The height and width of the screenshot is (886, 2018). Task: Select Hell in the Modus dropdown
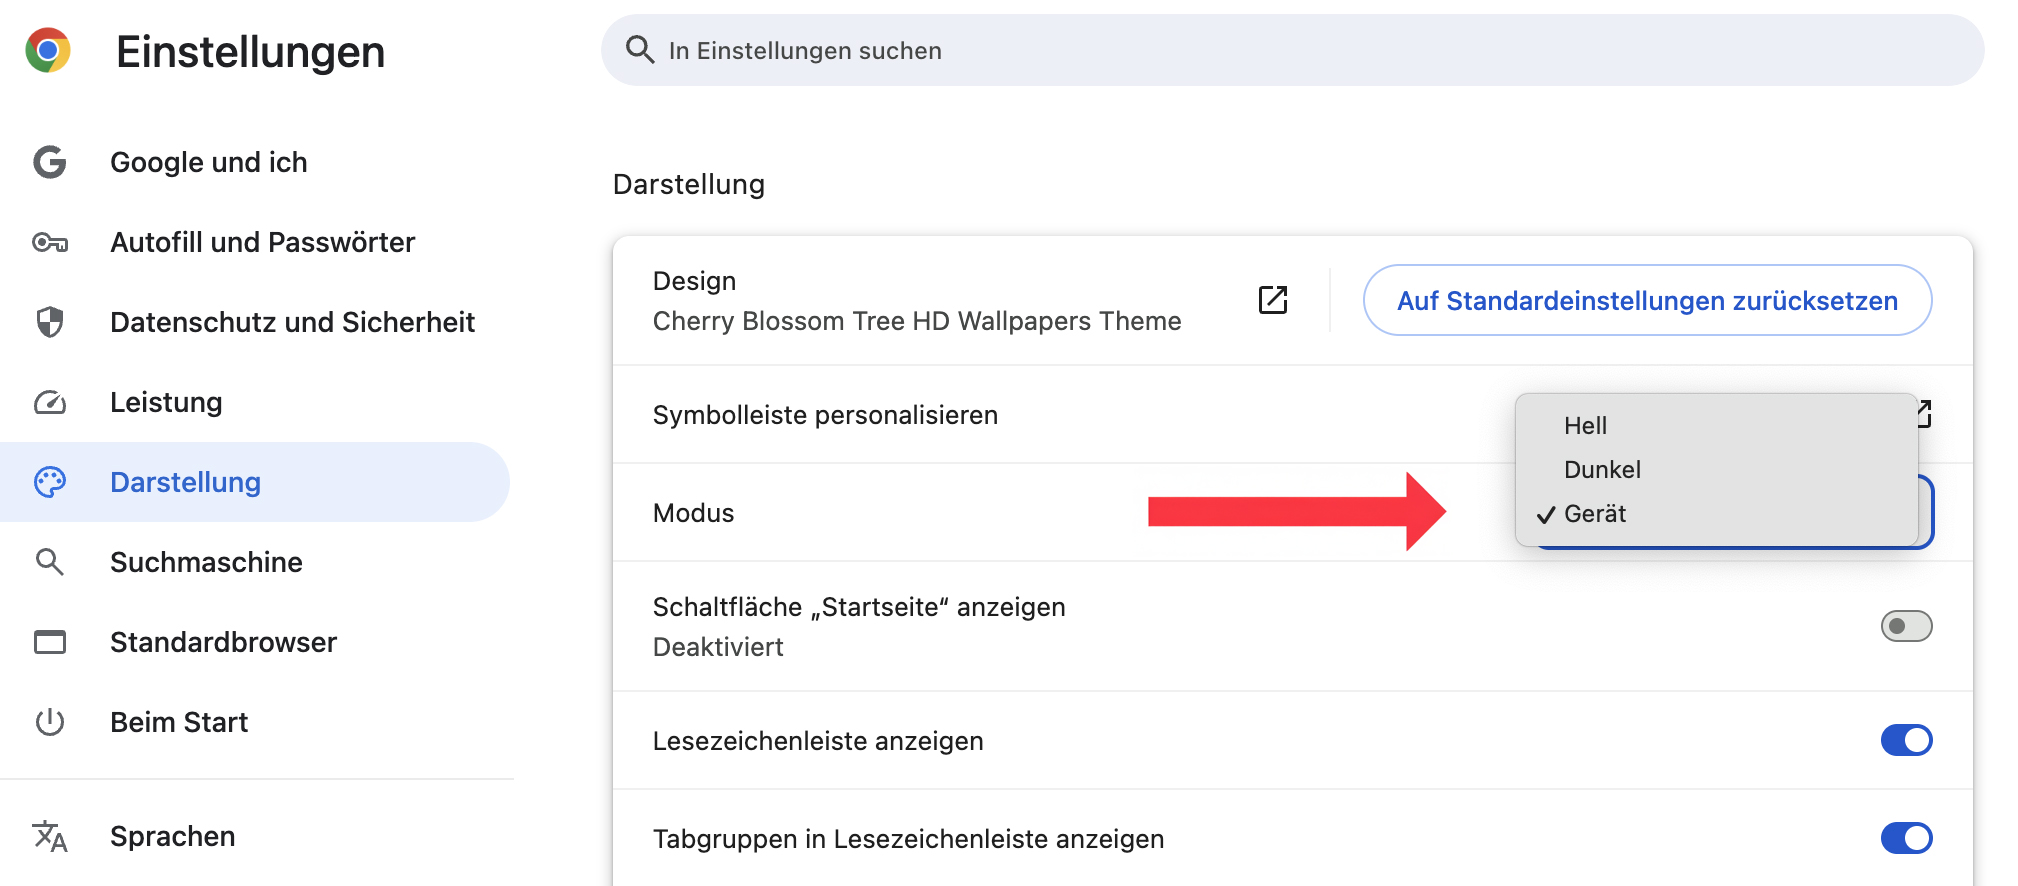pyautogui.click(x=1716, y=426)
